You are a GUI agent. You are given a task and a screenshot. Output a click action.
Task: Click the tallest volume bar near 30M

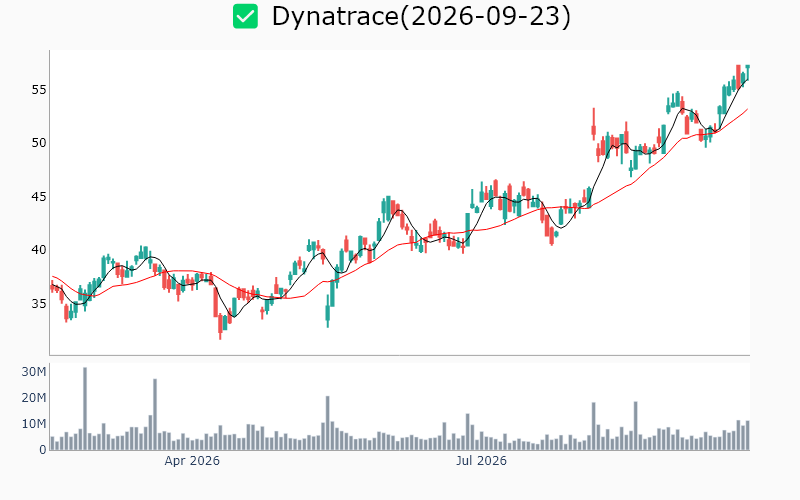point(85,408)
